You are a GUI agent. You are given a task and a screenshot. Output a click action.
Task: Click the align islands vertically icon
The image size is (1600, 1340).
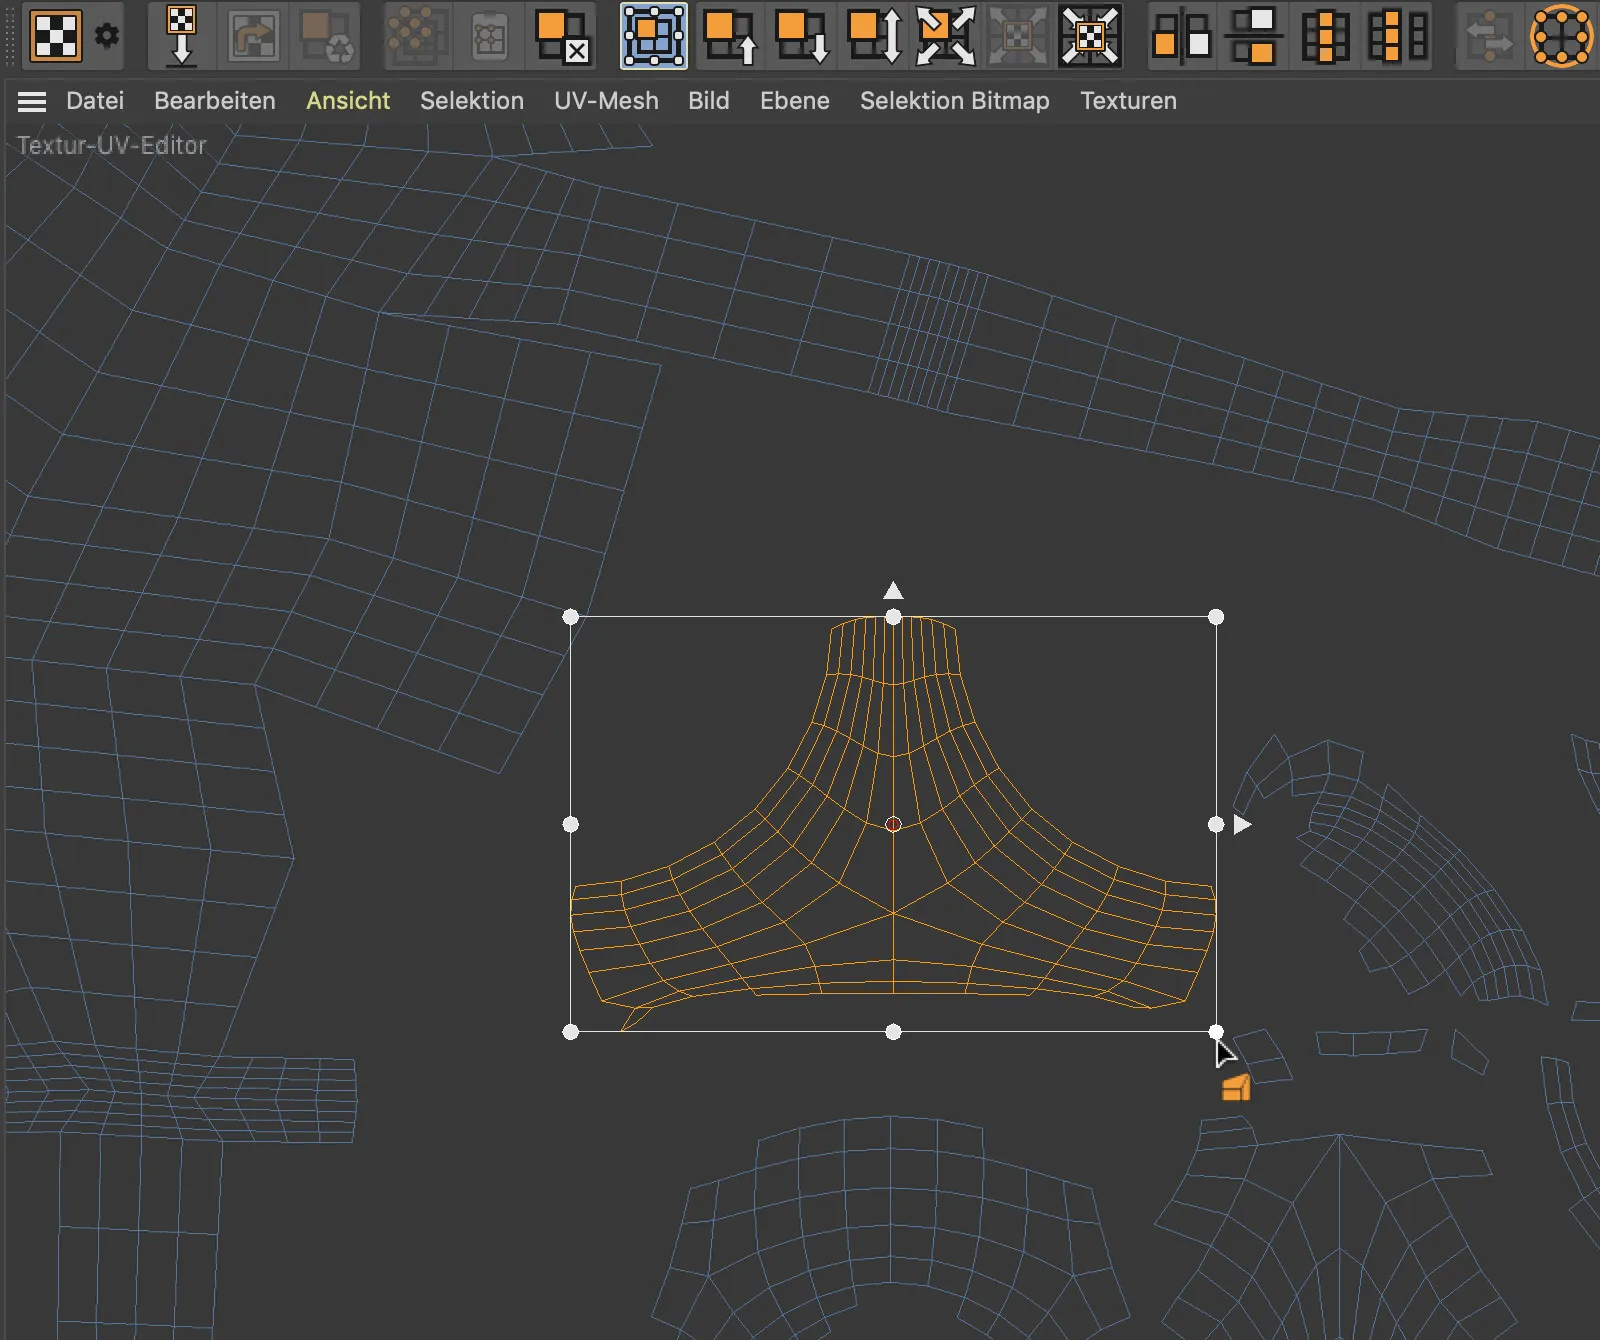[x=1182, y=36]
